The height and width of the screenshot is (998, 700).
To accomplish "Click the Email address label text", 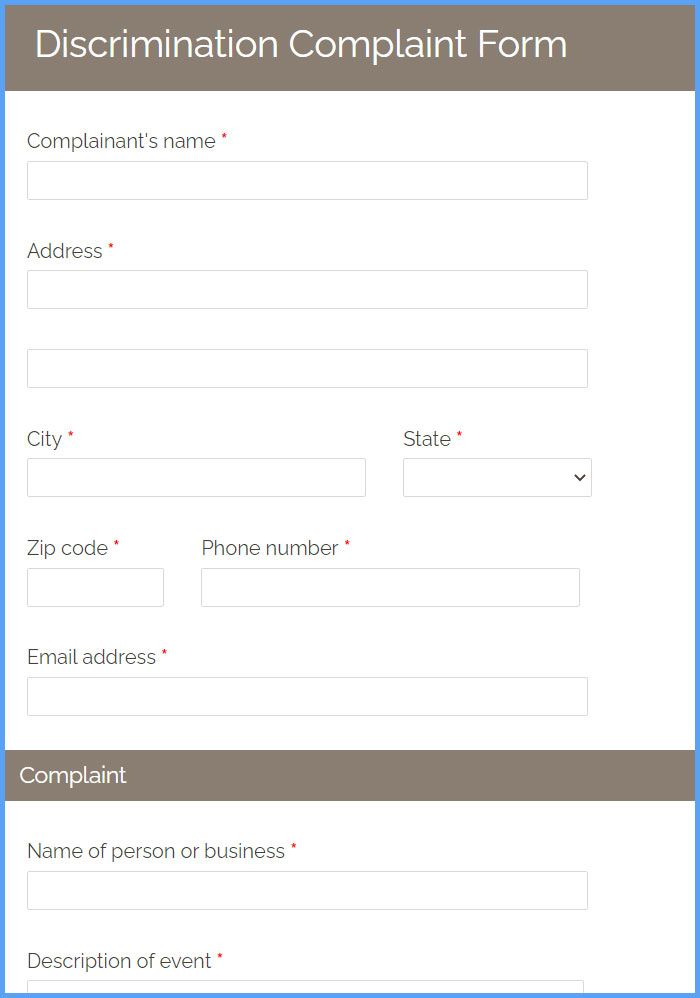I will point(91,657).
